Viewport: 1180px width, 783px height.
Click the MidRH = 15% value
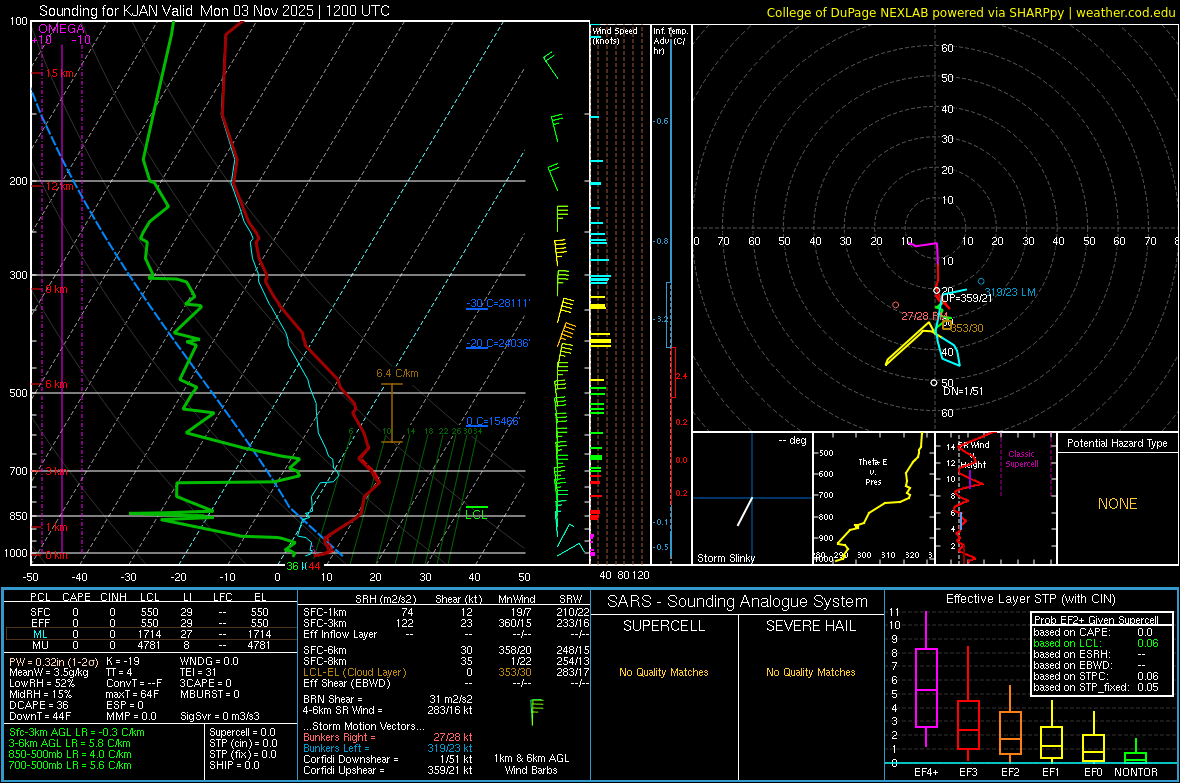coord(41,694)
